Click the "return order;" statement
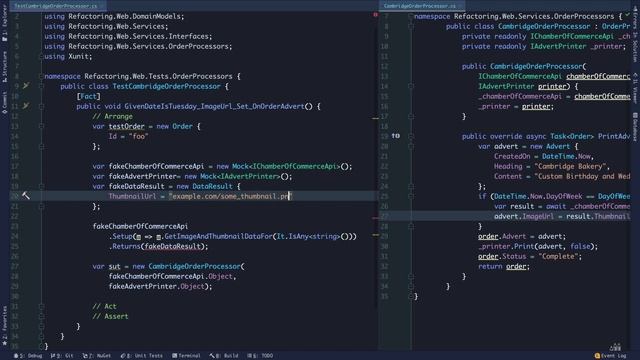The height and width of the screenshot is (360, 640). 504,266
